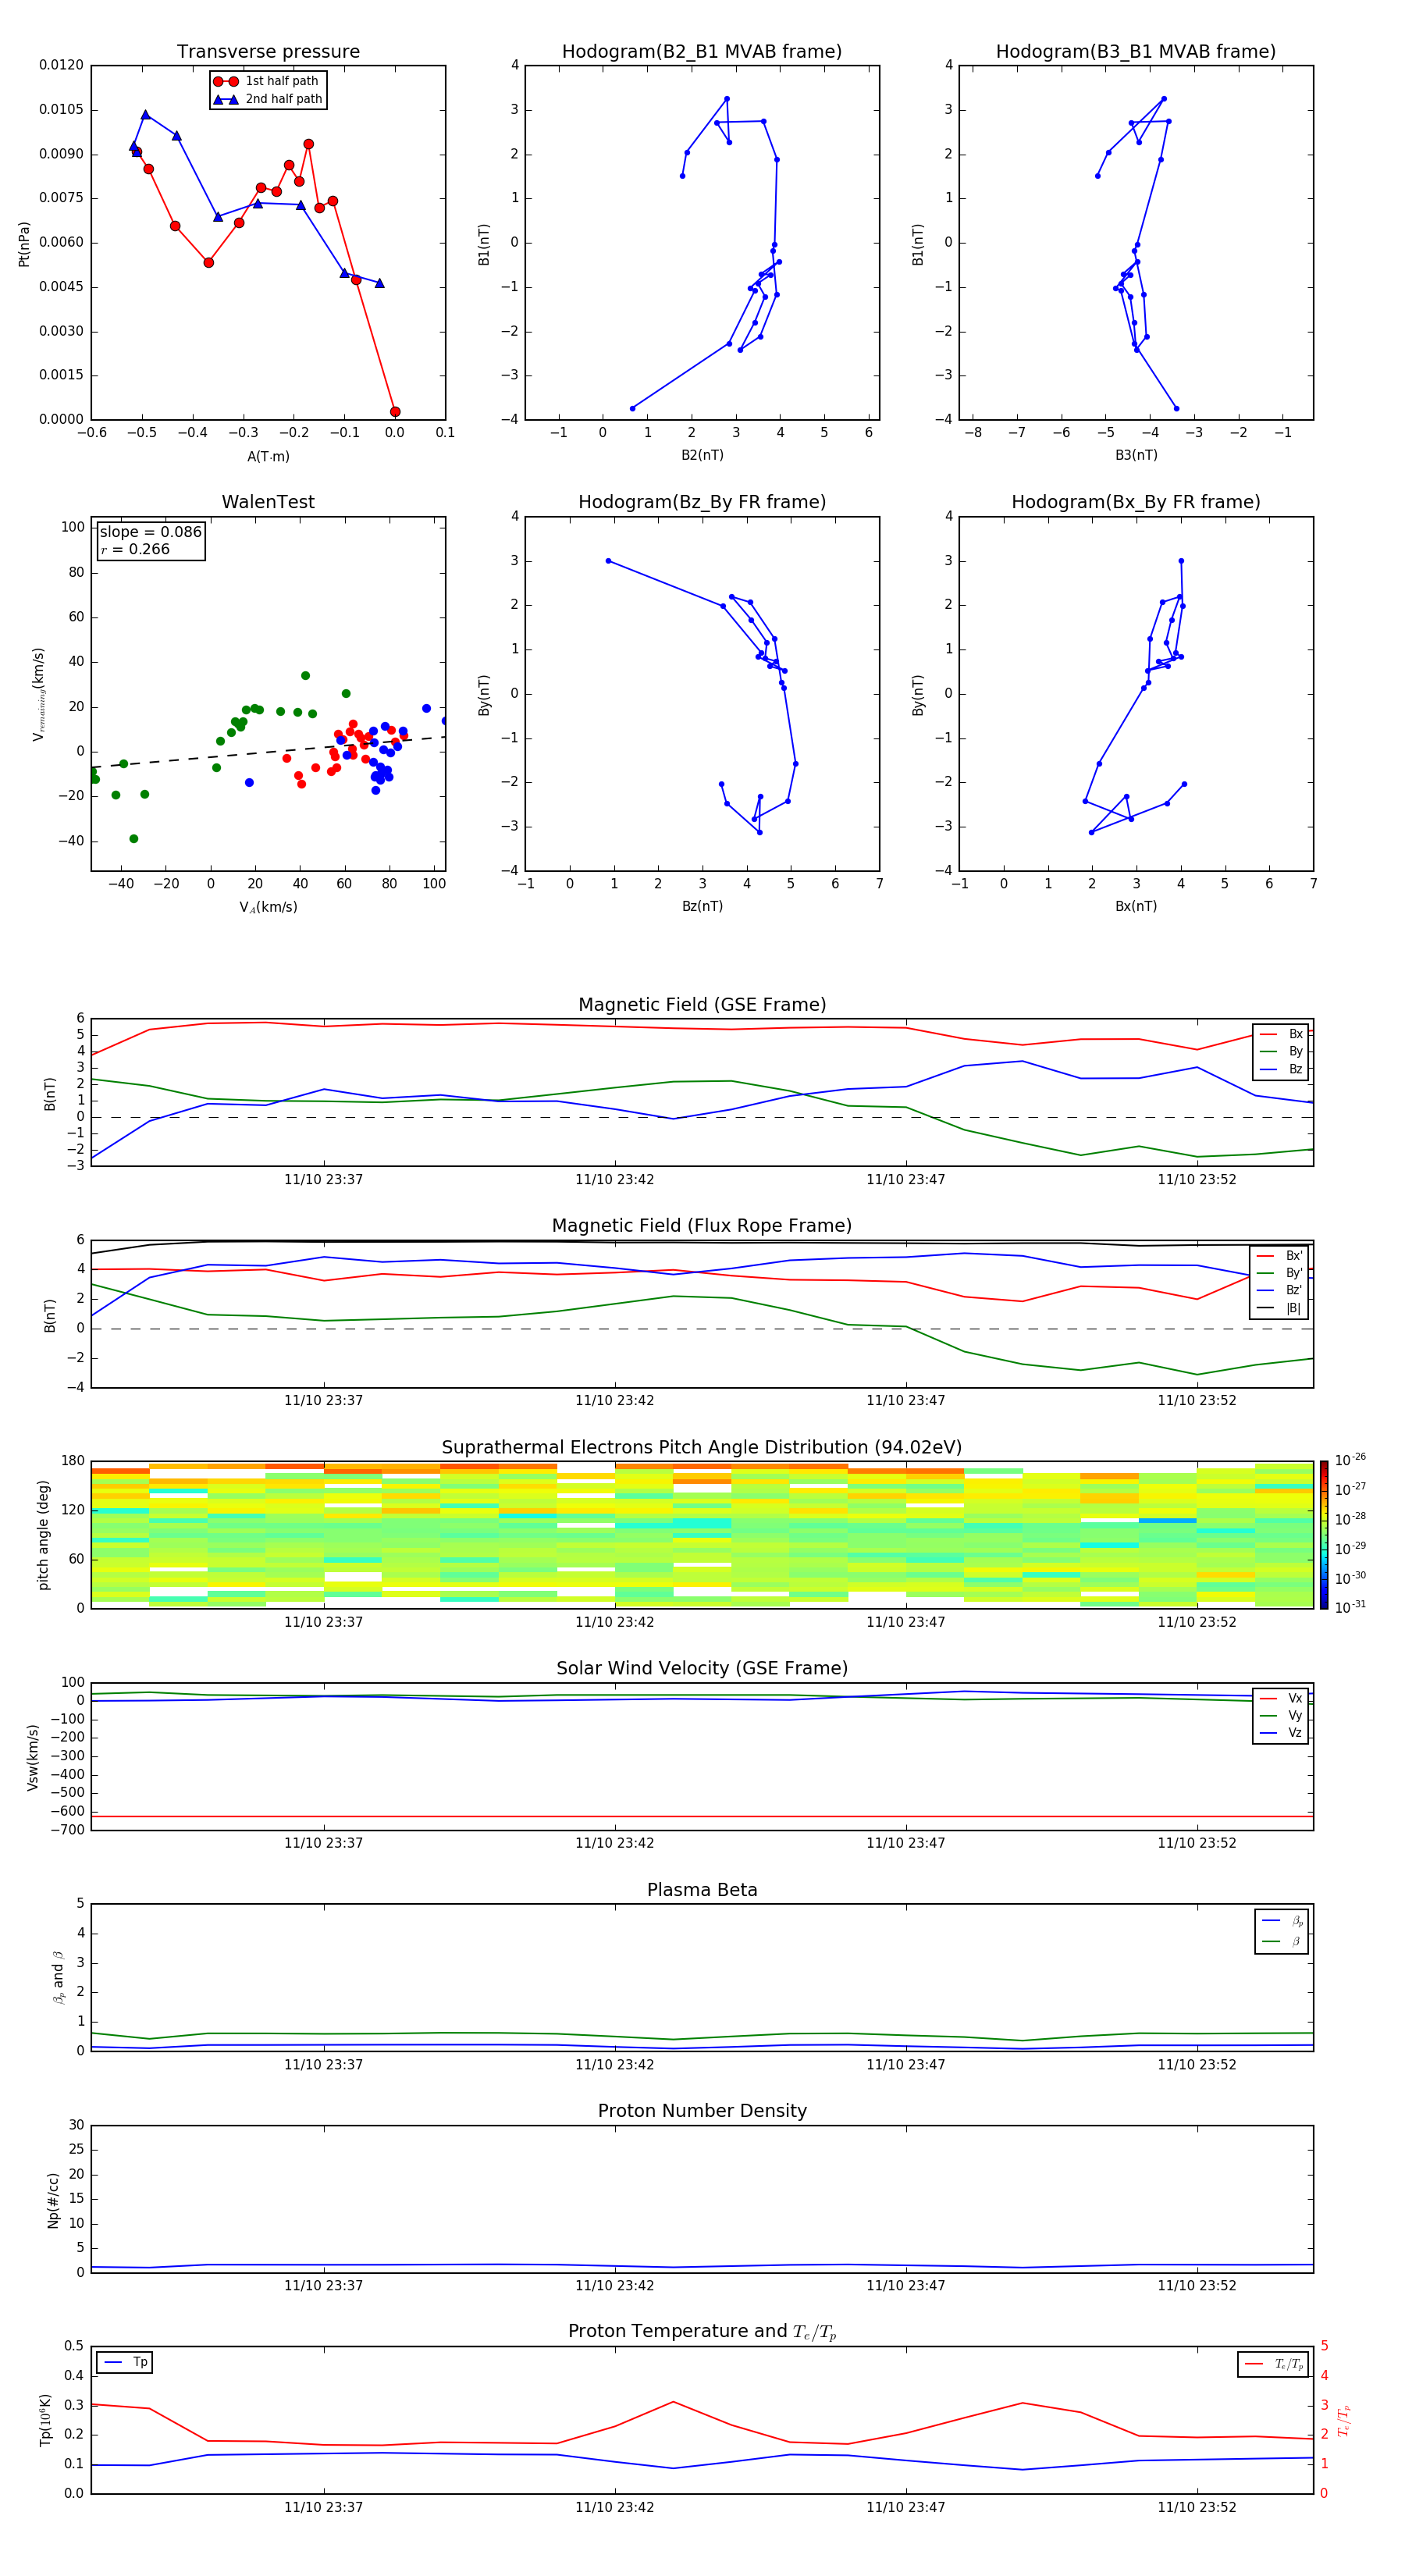Click '11/10 23:37' tick under GSE magnetic field
Viewport: 1405px width, 2576px height.
pyautogui.click(x=323, y=1180)
